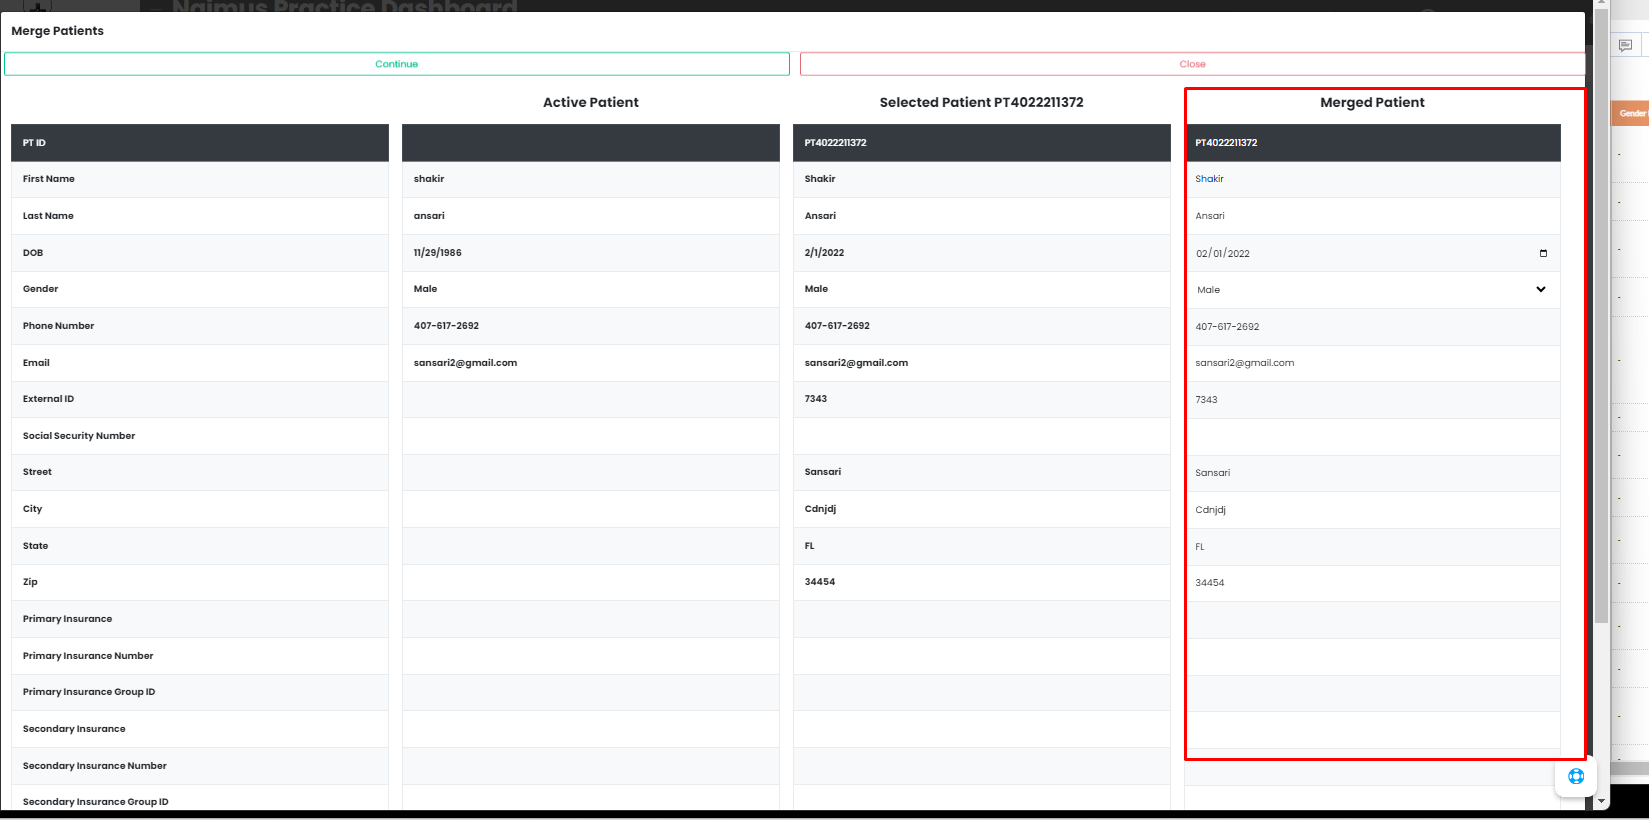Click the 'Social Security Number' row label
The width and height of the screenshot is (1649, 820).
79,436
